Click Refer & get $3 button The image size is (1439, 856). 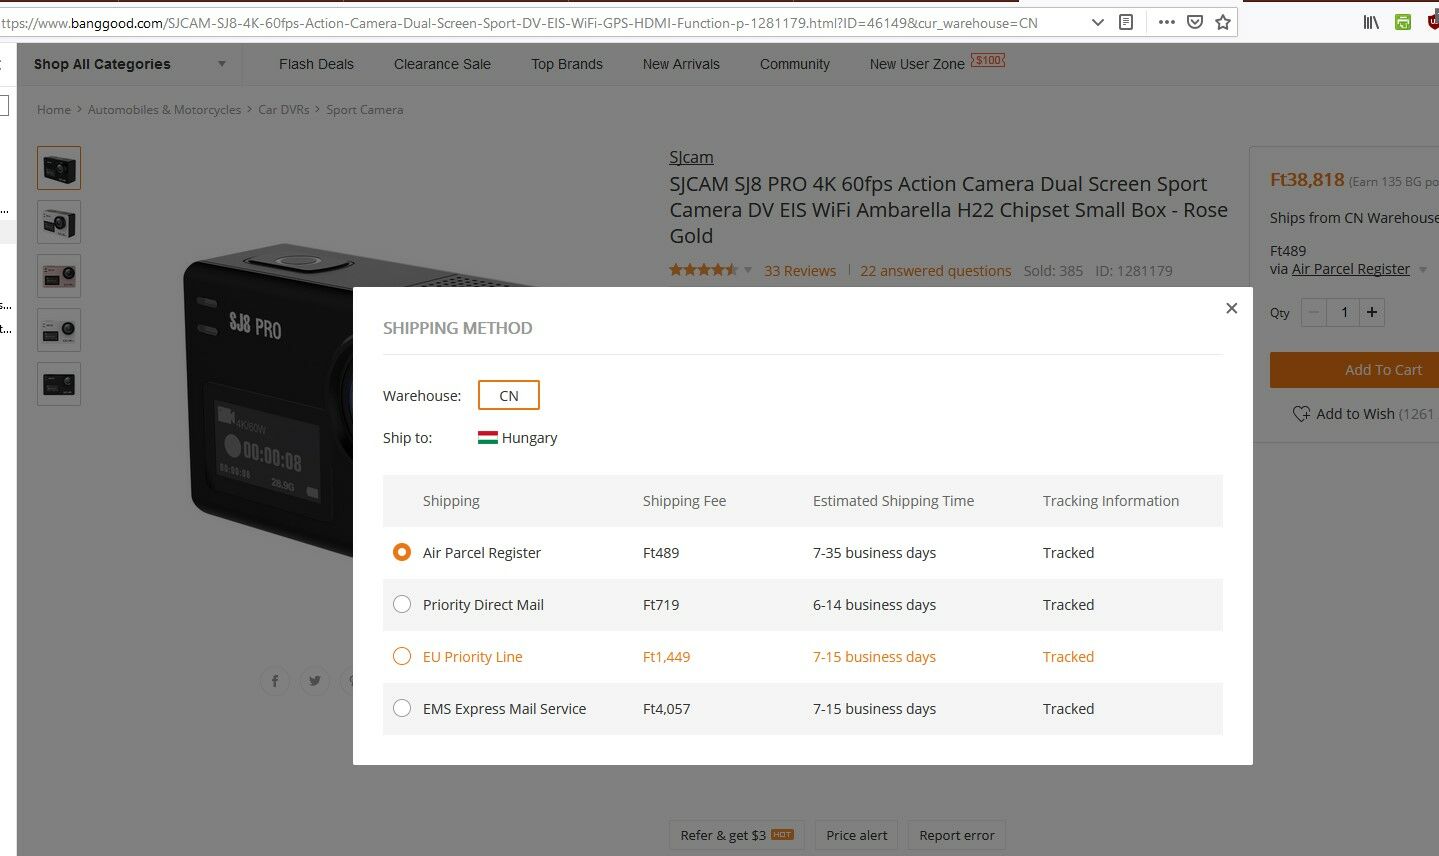click(x=737, y=835)
